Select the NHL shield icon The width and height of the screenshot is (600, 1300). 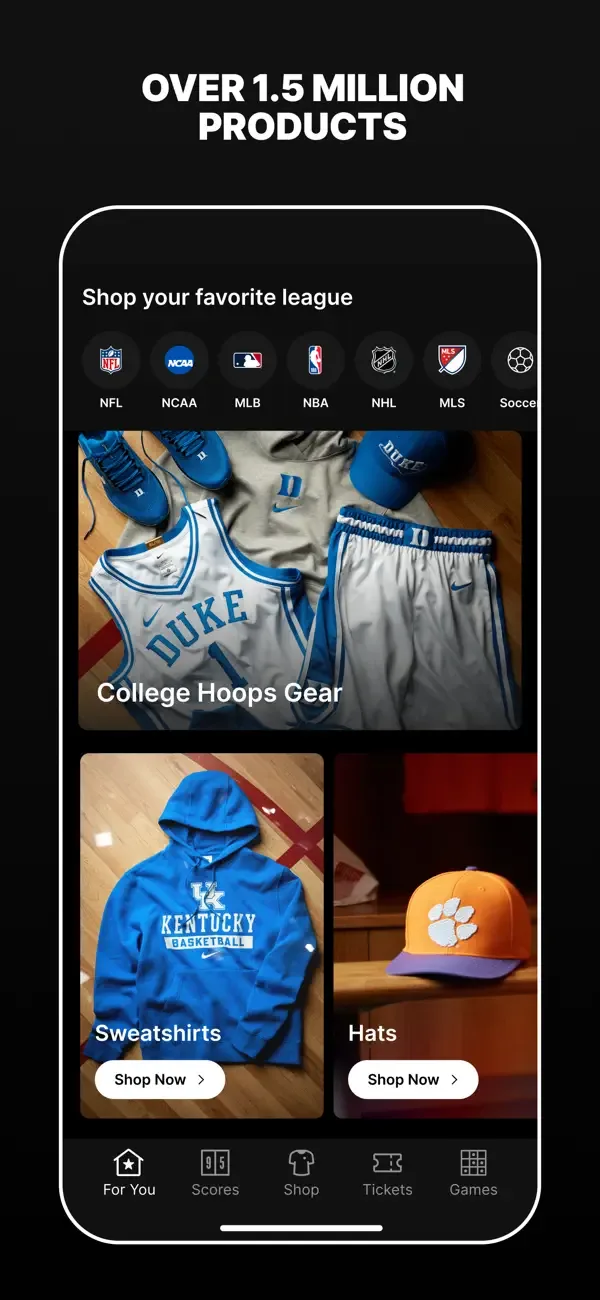pyautogui.click(x=384, y=360)
